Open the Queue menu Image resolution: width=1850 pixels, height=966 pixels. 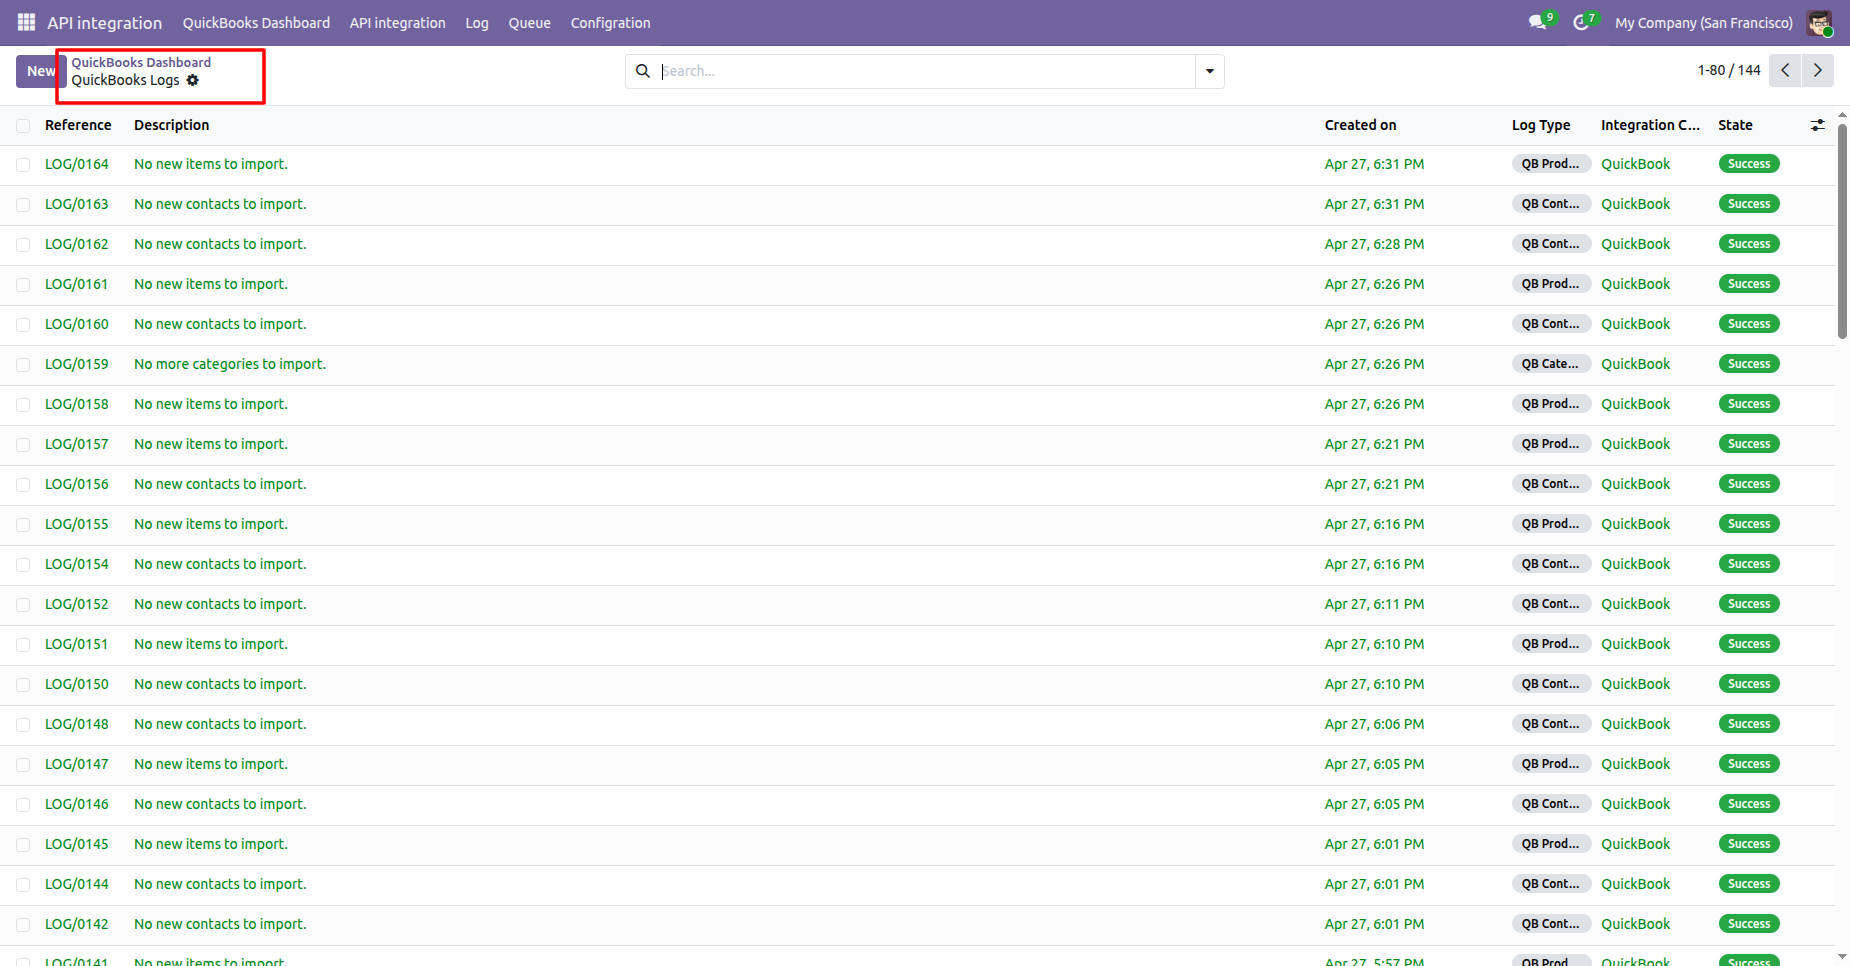529,22
